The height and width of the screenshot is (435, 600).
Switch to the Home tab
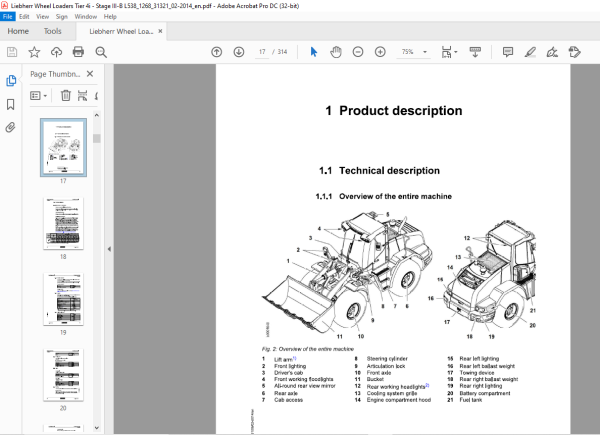tap(18, 31)
